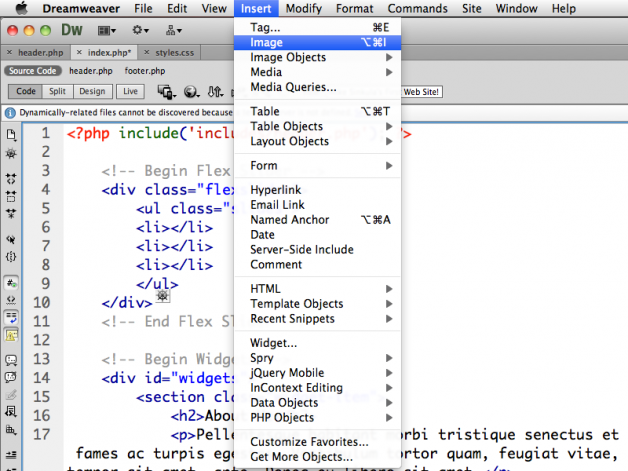This screenshot has height=471, width=628.
Task: Open the Edit menu
Action: click(177, 8)
